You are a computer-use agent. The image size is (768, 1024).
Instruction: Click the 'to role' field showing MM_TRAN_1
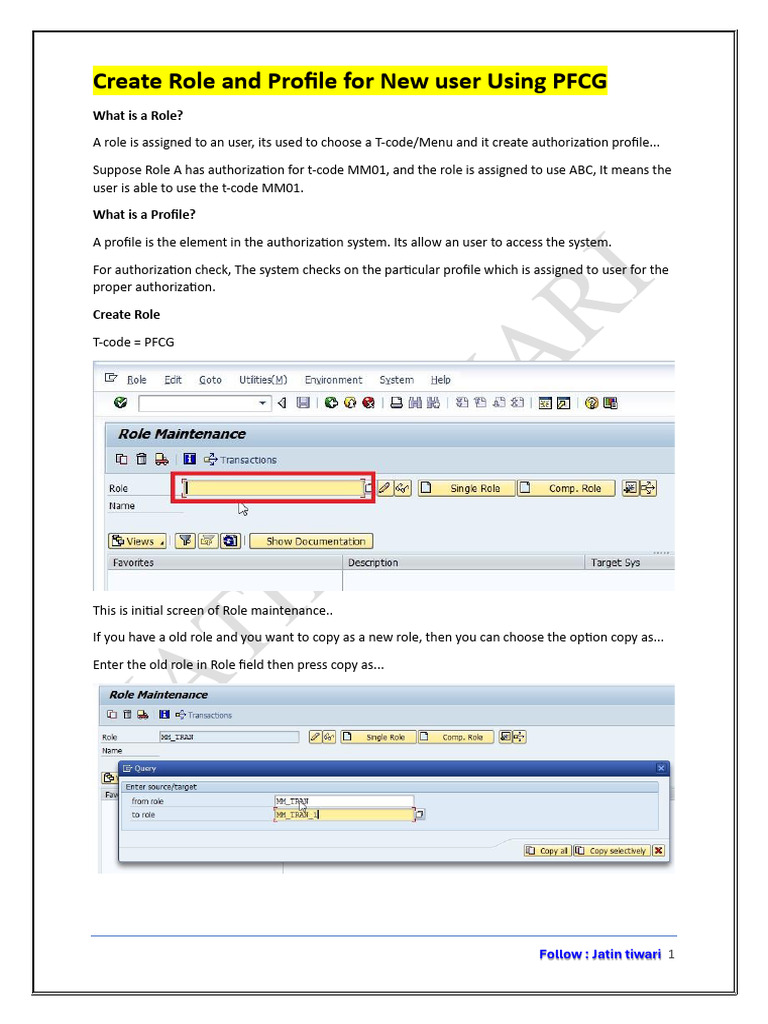point(344,814)
